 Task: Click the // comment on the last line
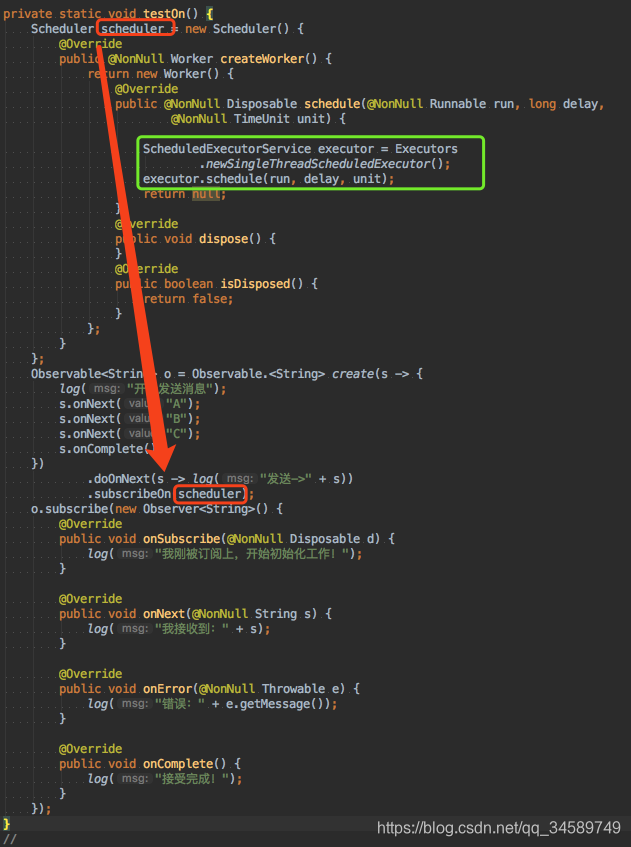pos(10,839)
